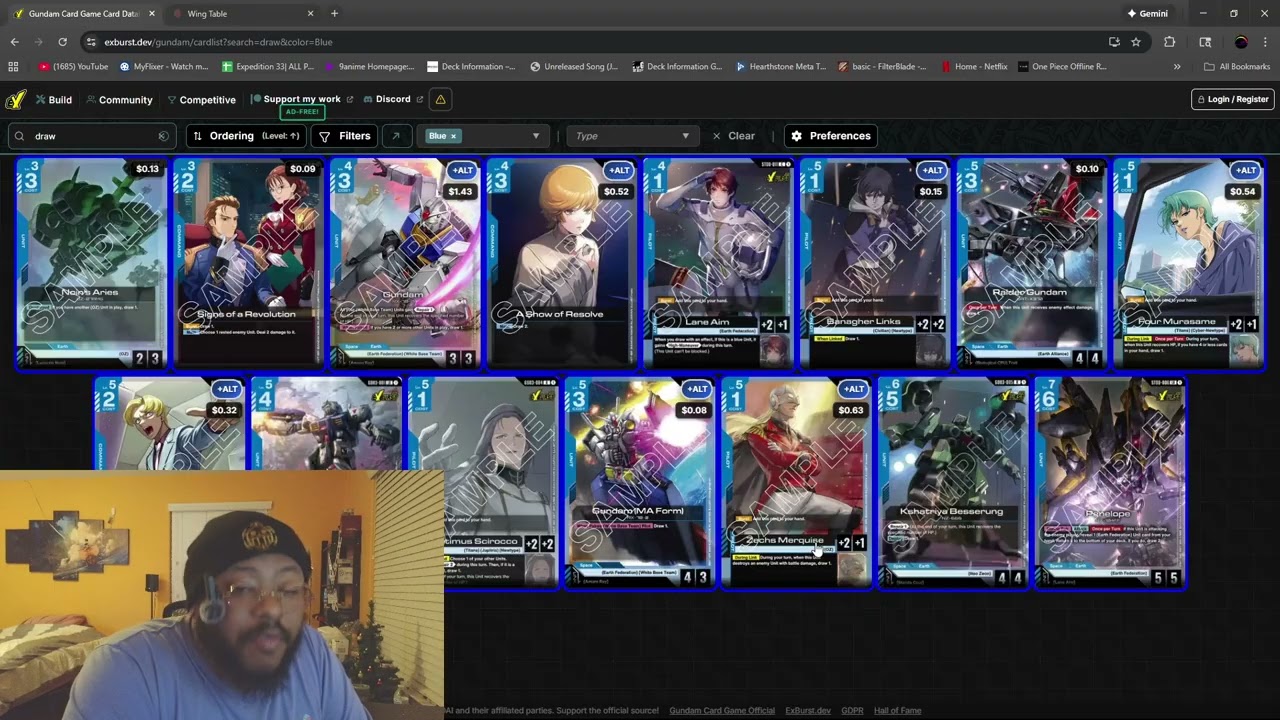Open the GDPR footer link

[x=852, y=711]
